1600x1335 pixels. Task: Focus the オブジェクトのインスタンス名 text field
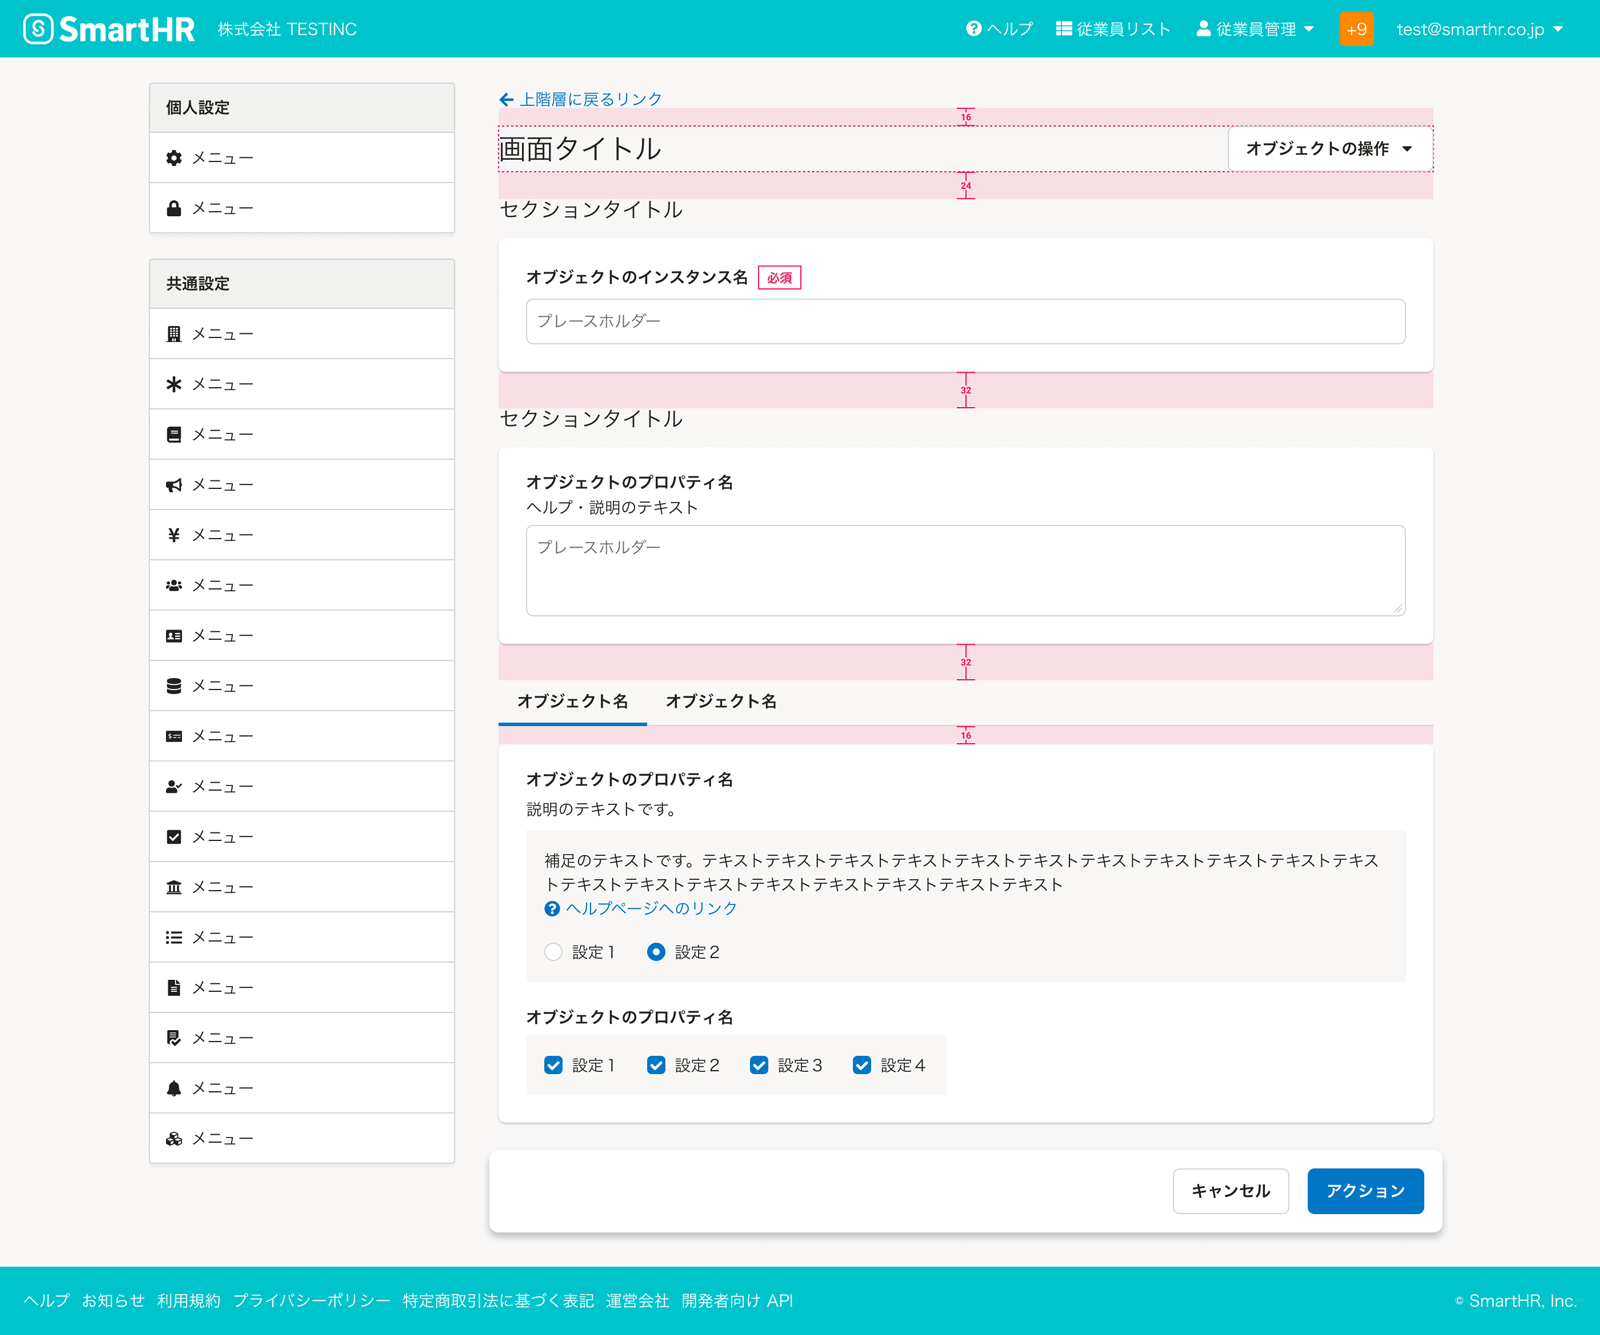[965, 322]
